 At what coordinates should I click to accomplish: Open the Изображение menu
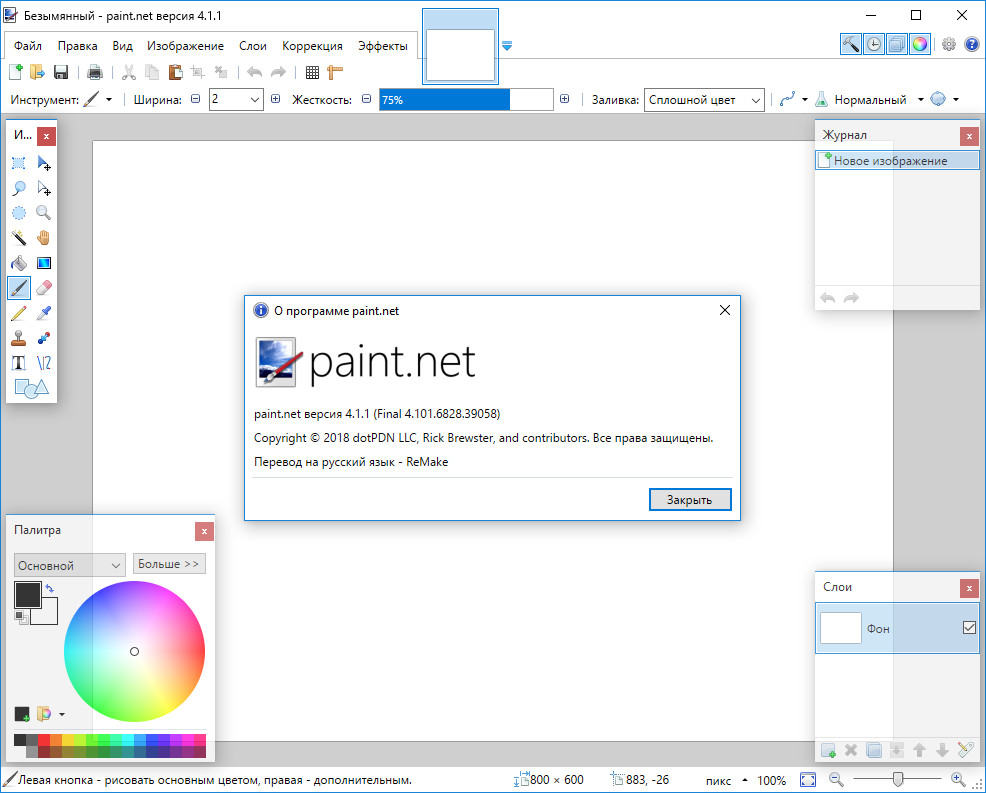pos(186,46)
